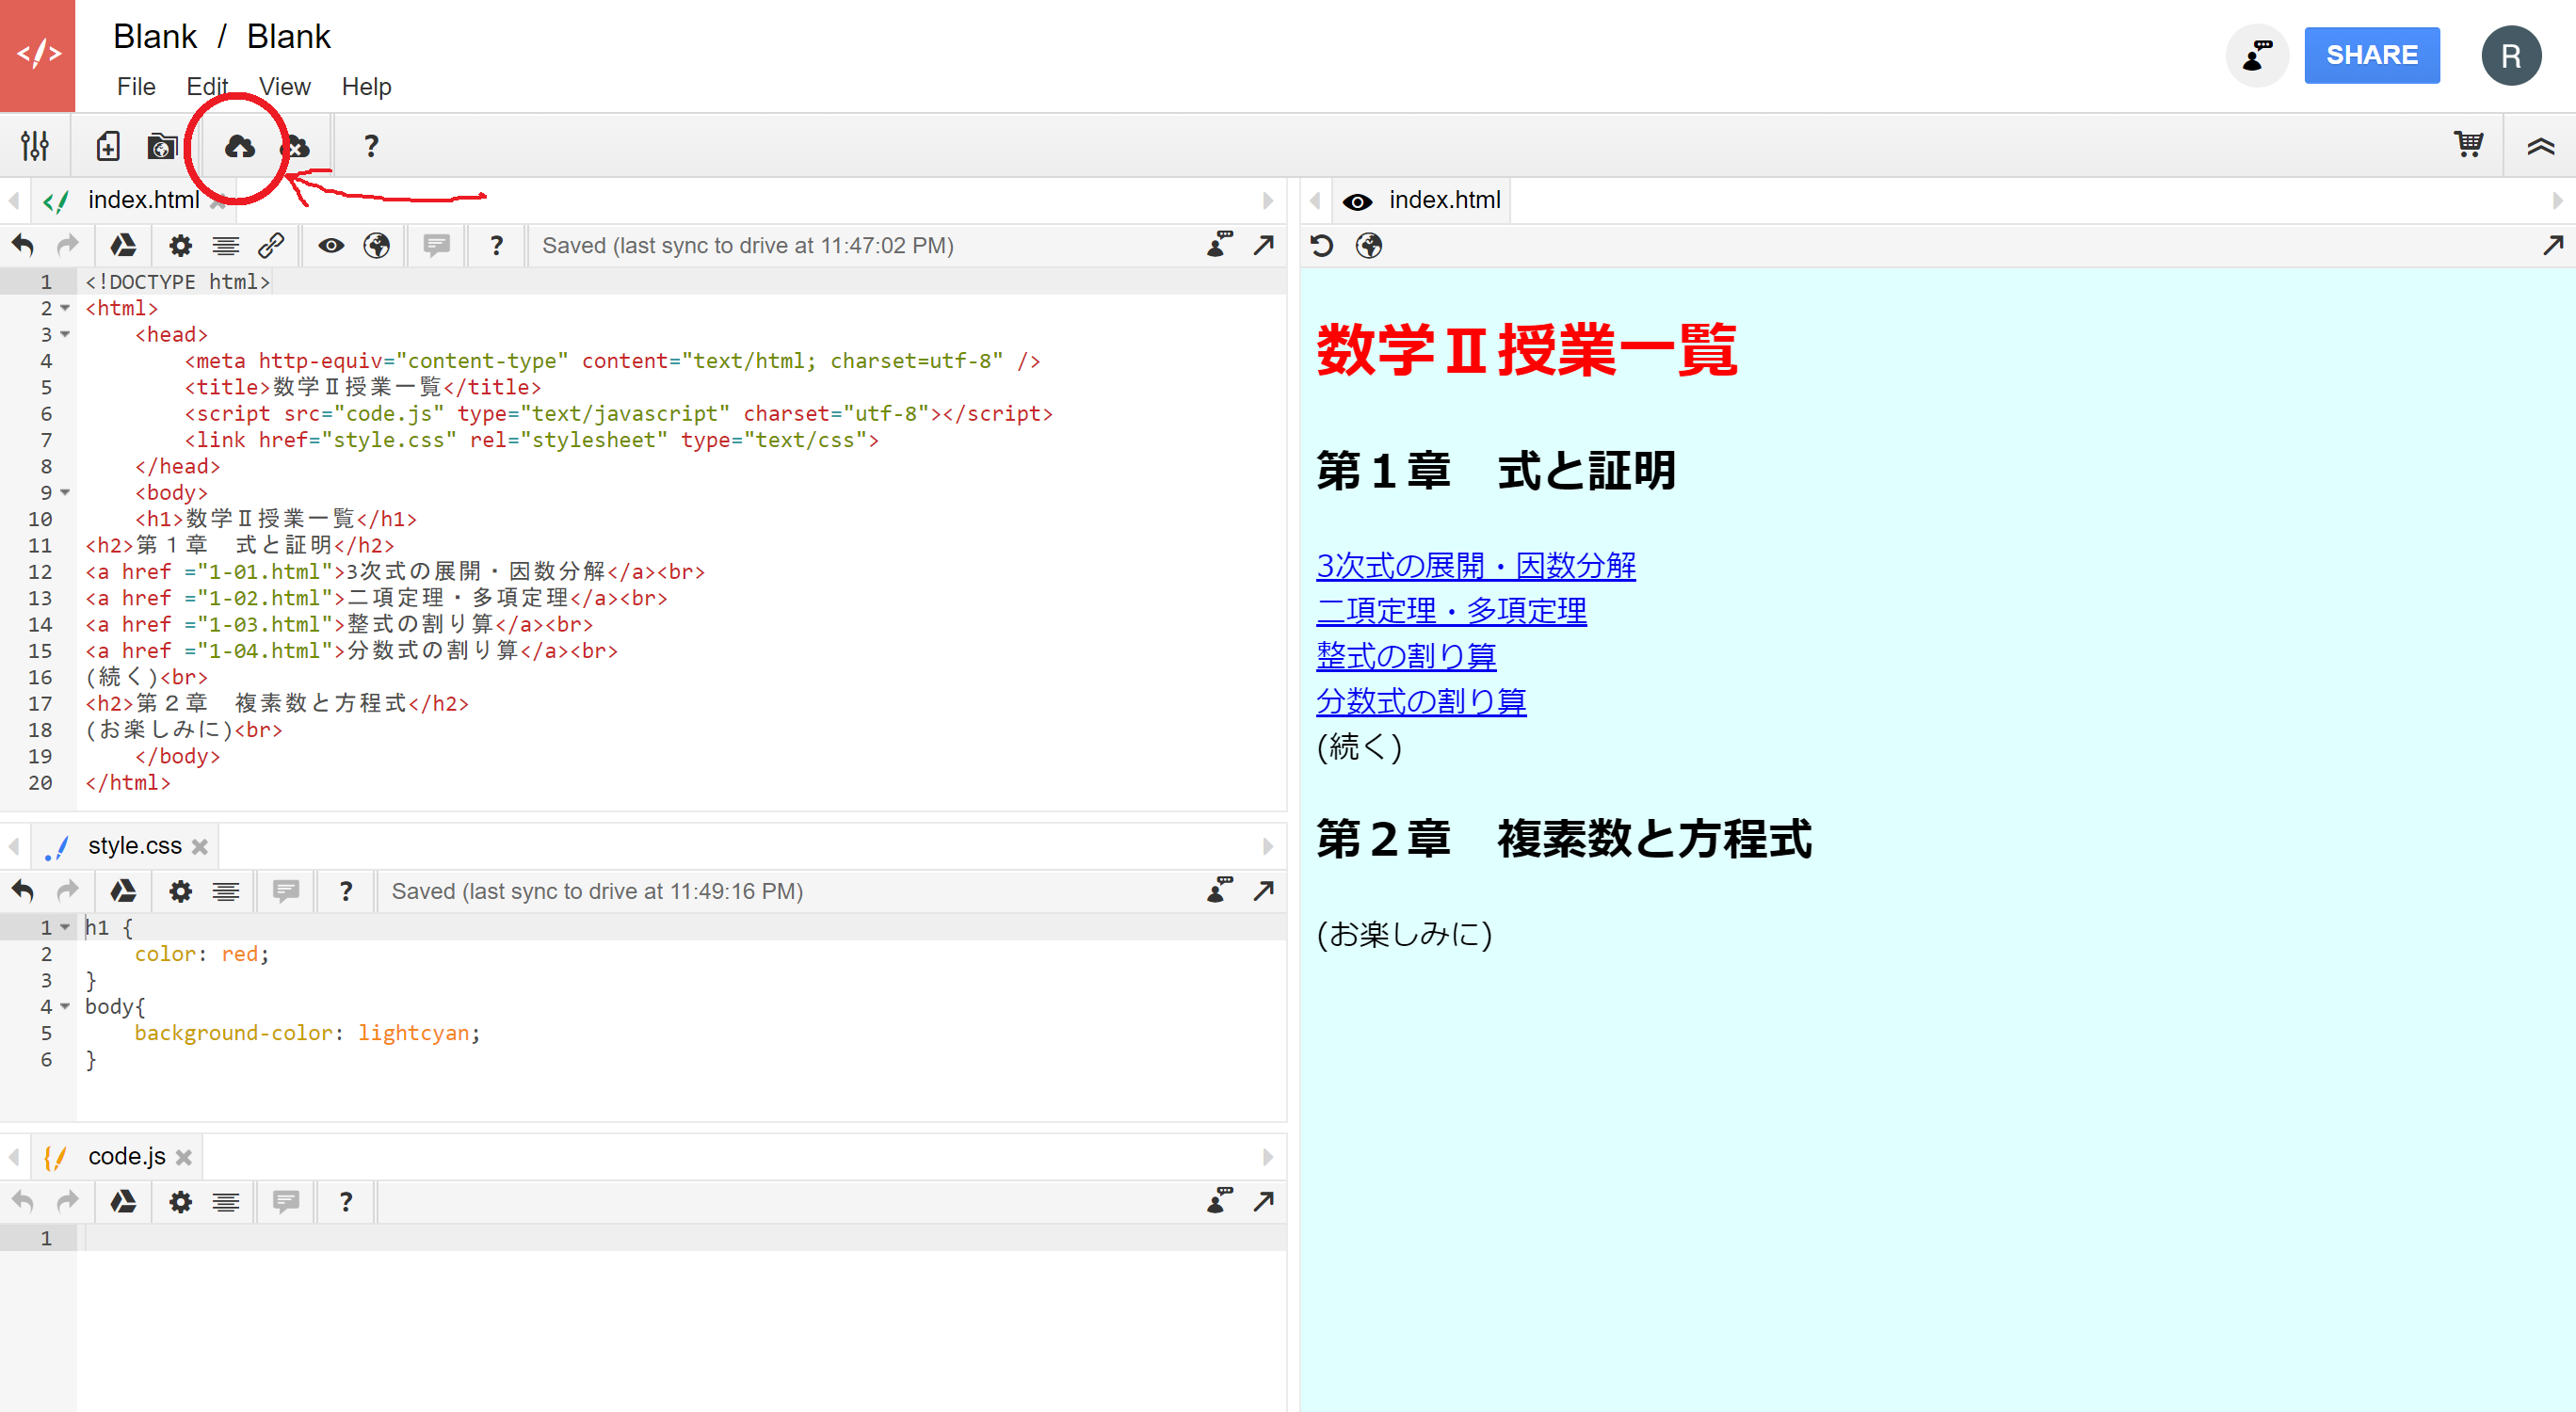
Task: Click the cloud upload save icon
Action: point(239,146)
